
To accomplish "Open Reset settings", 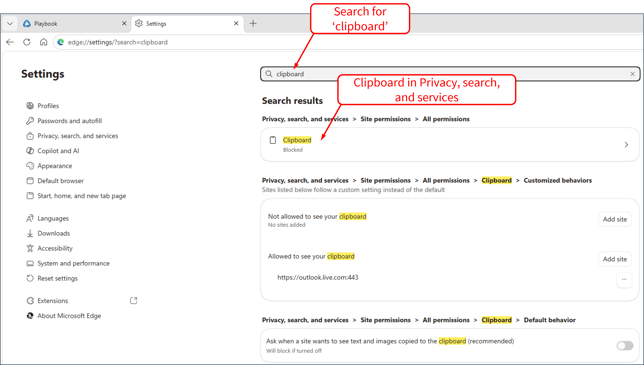I will tap(58, 278).
